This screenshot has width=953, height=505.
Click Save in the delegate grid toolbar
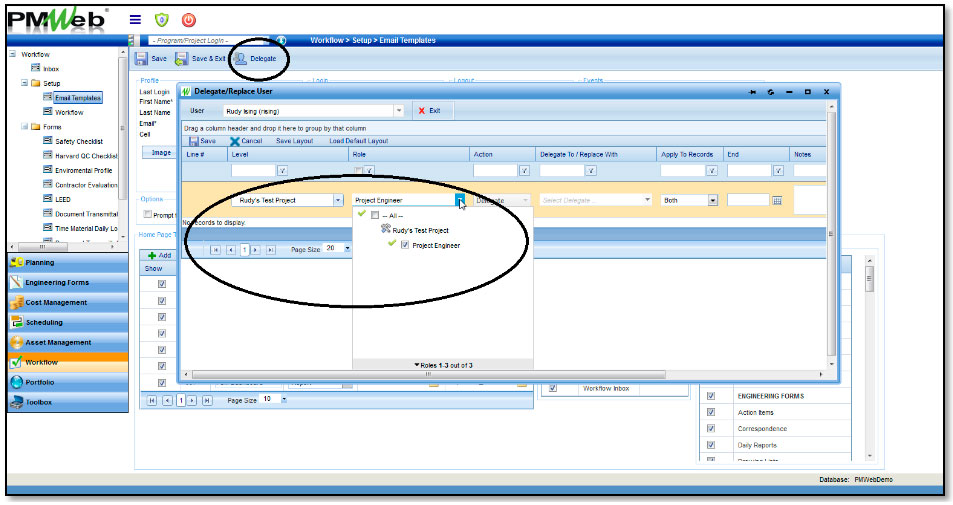(x=202, y=140)
